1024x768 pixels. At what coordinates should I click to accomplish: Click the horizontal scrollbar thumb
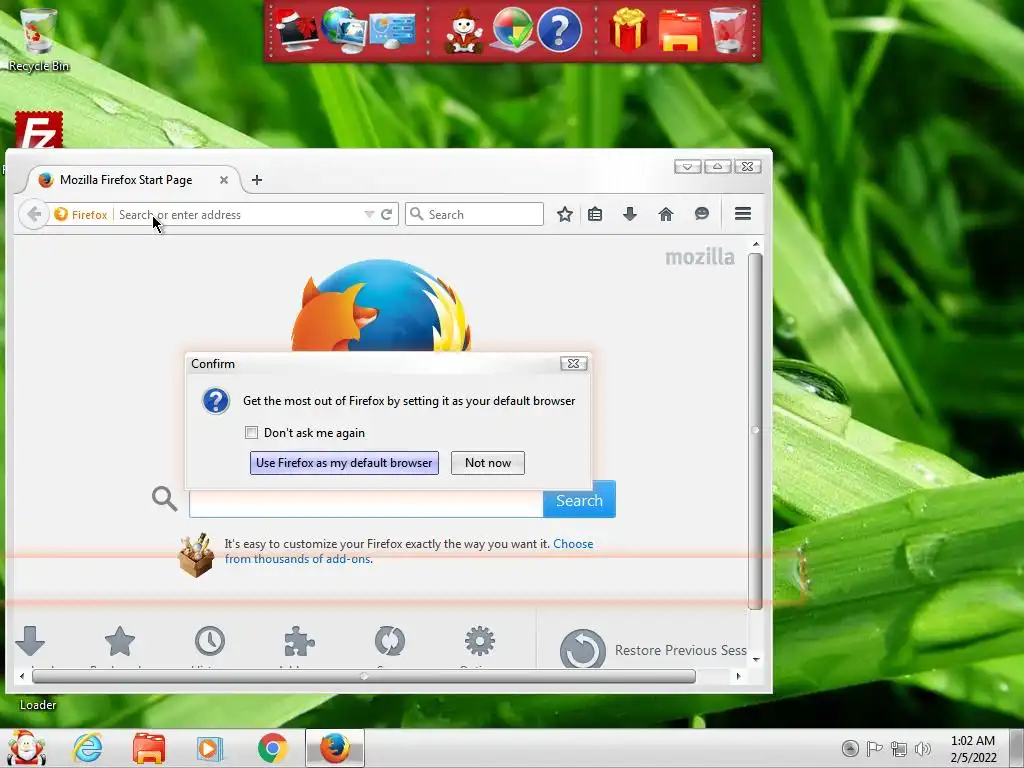pos(364,677)
